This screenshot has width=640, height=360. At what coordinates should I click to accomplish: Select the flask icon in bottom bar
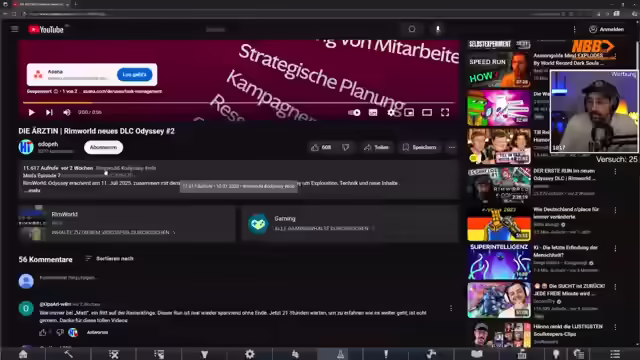click(x=340, y=354)
